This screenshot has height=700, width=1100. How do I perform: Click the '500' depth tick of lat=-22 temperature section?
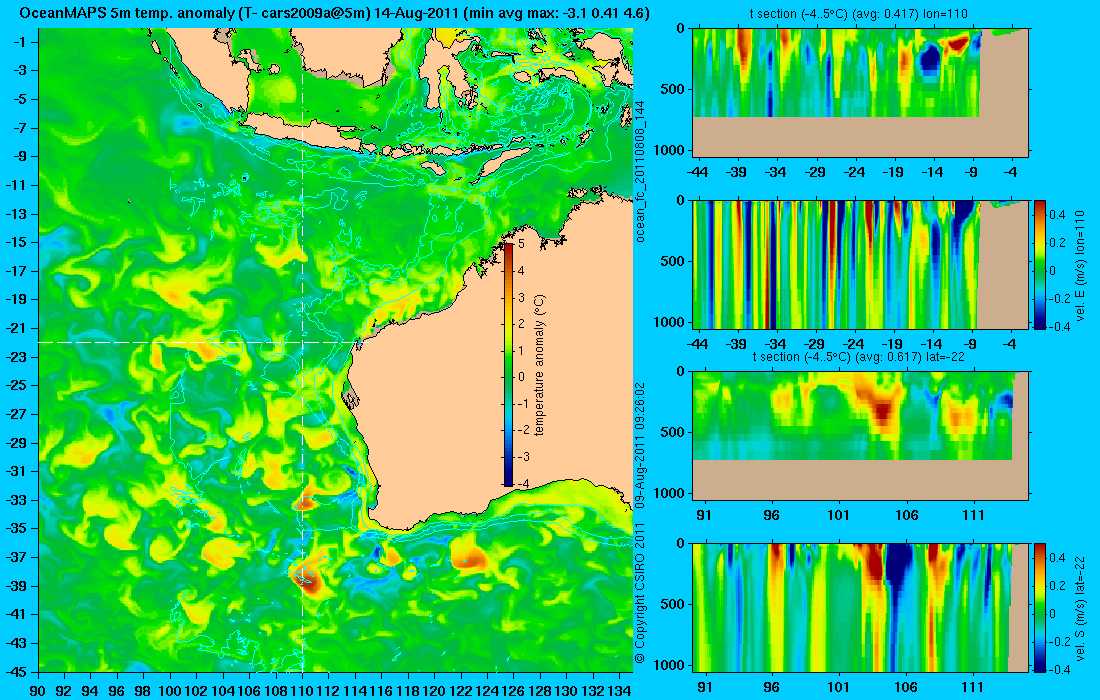click(674, 432)
